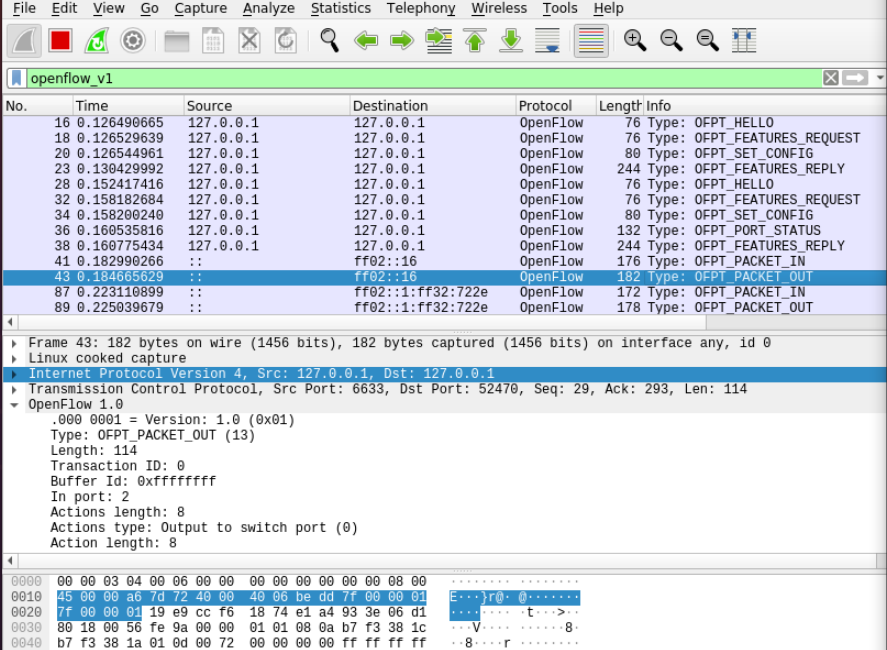The image size is (887, 650).
Task: Open the Analyze menu
Action: 269,8
